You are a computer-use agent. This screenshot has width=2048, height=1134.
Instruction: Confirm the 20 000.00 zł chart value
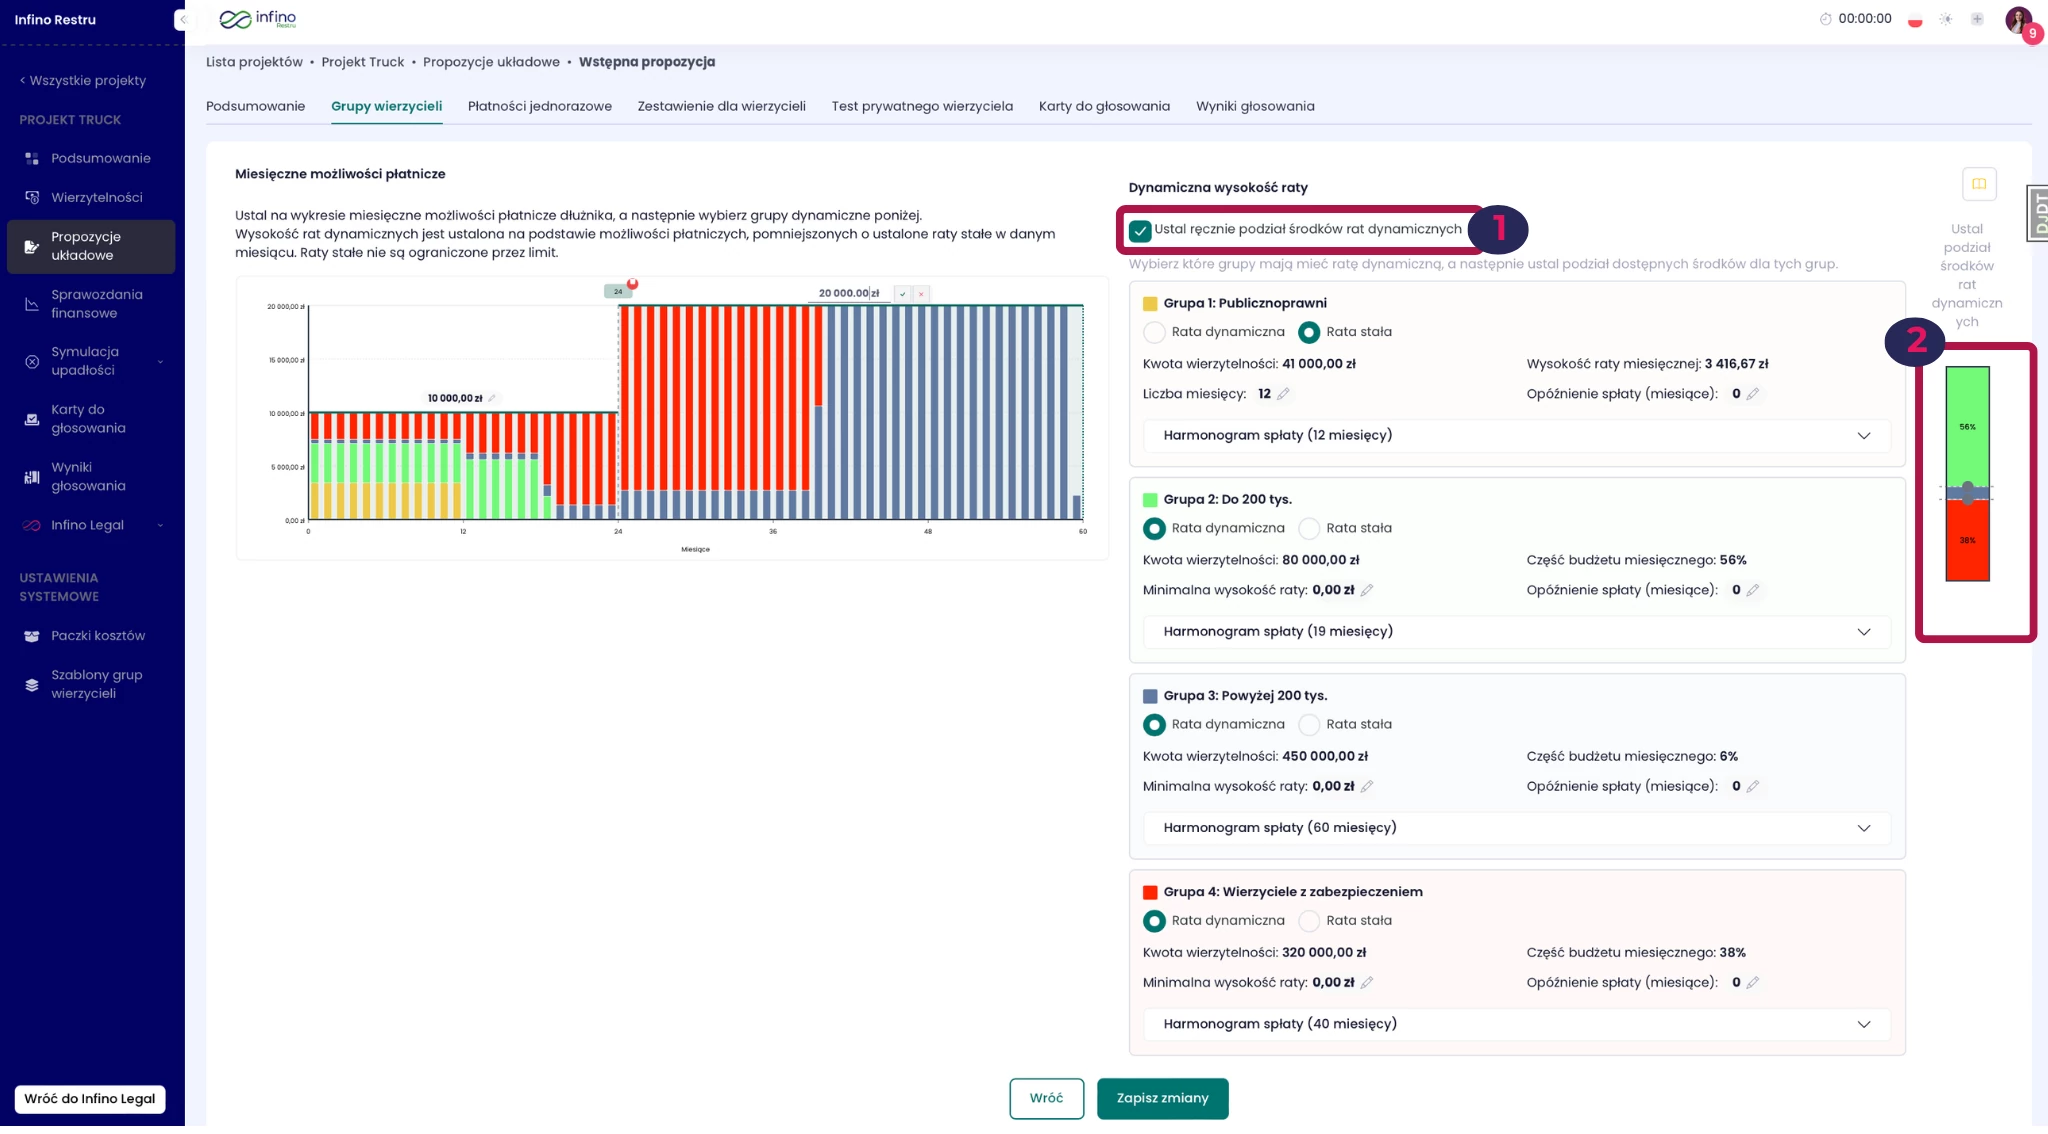[x=902, y=294]
